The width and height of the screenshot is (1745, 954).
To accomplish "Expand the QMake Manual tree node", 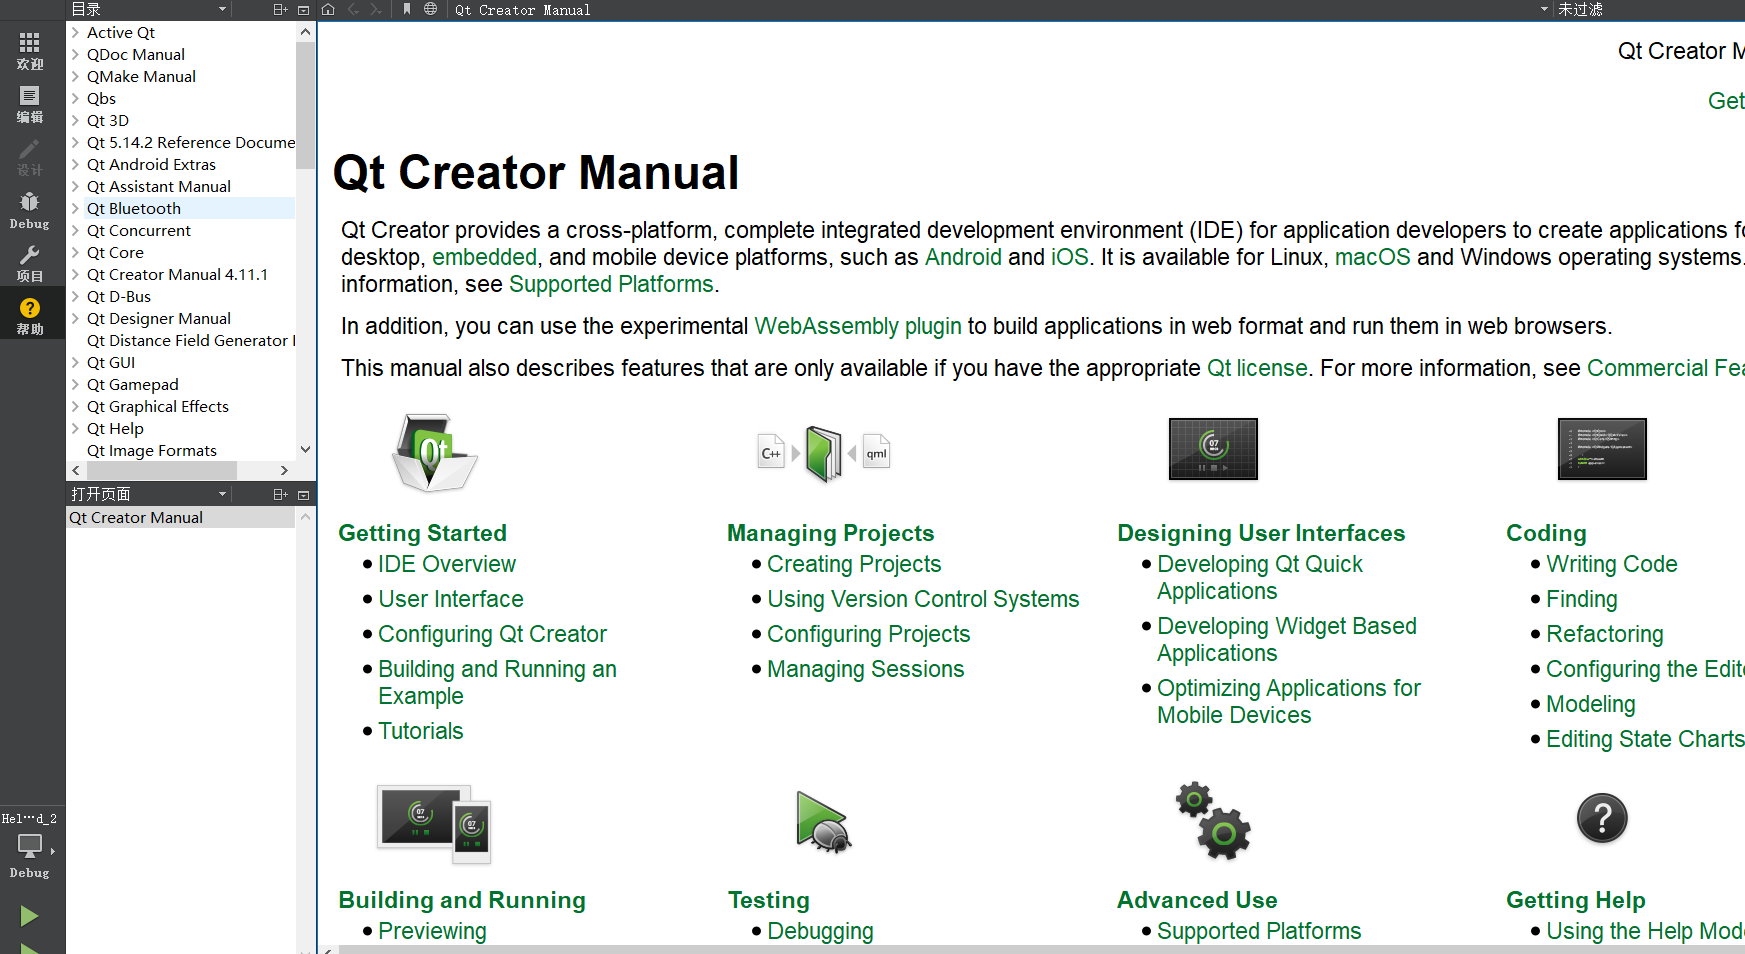I will pyautogui.click(x=75, y=76).
